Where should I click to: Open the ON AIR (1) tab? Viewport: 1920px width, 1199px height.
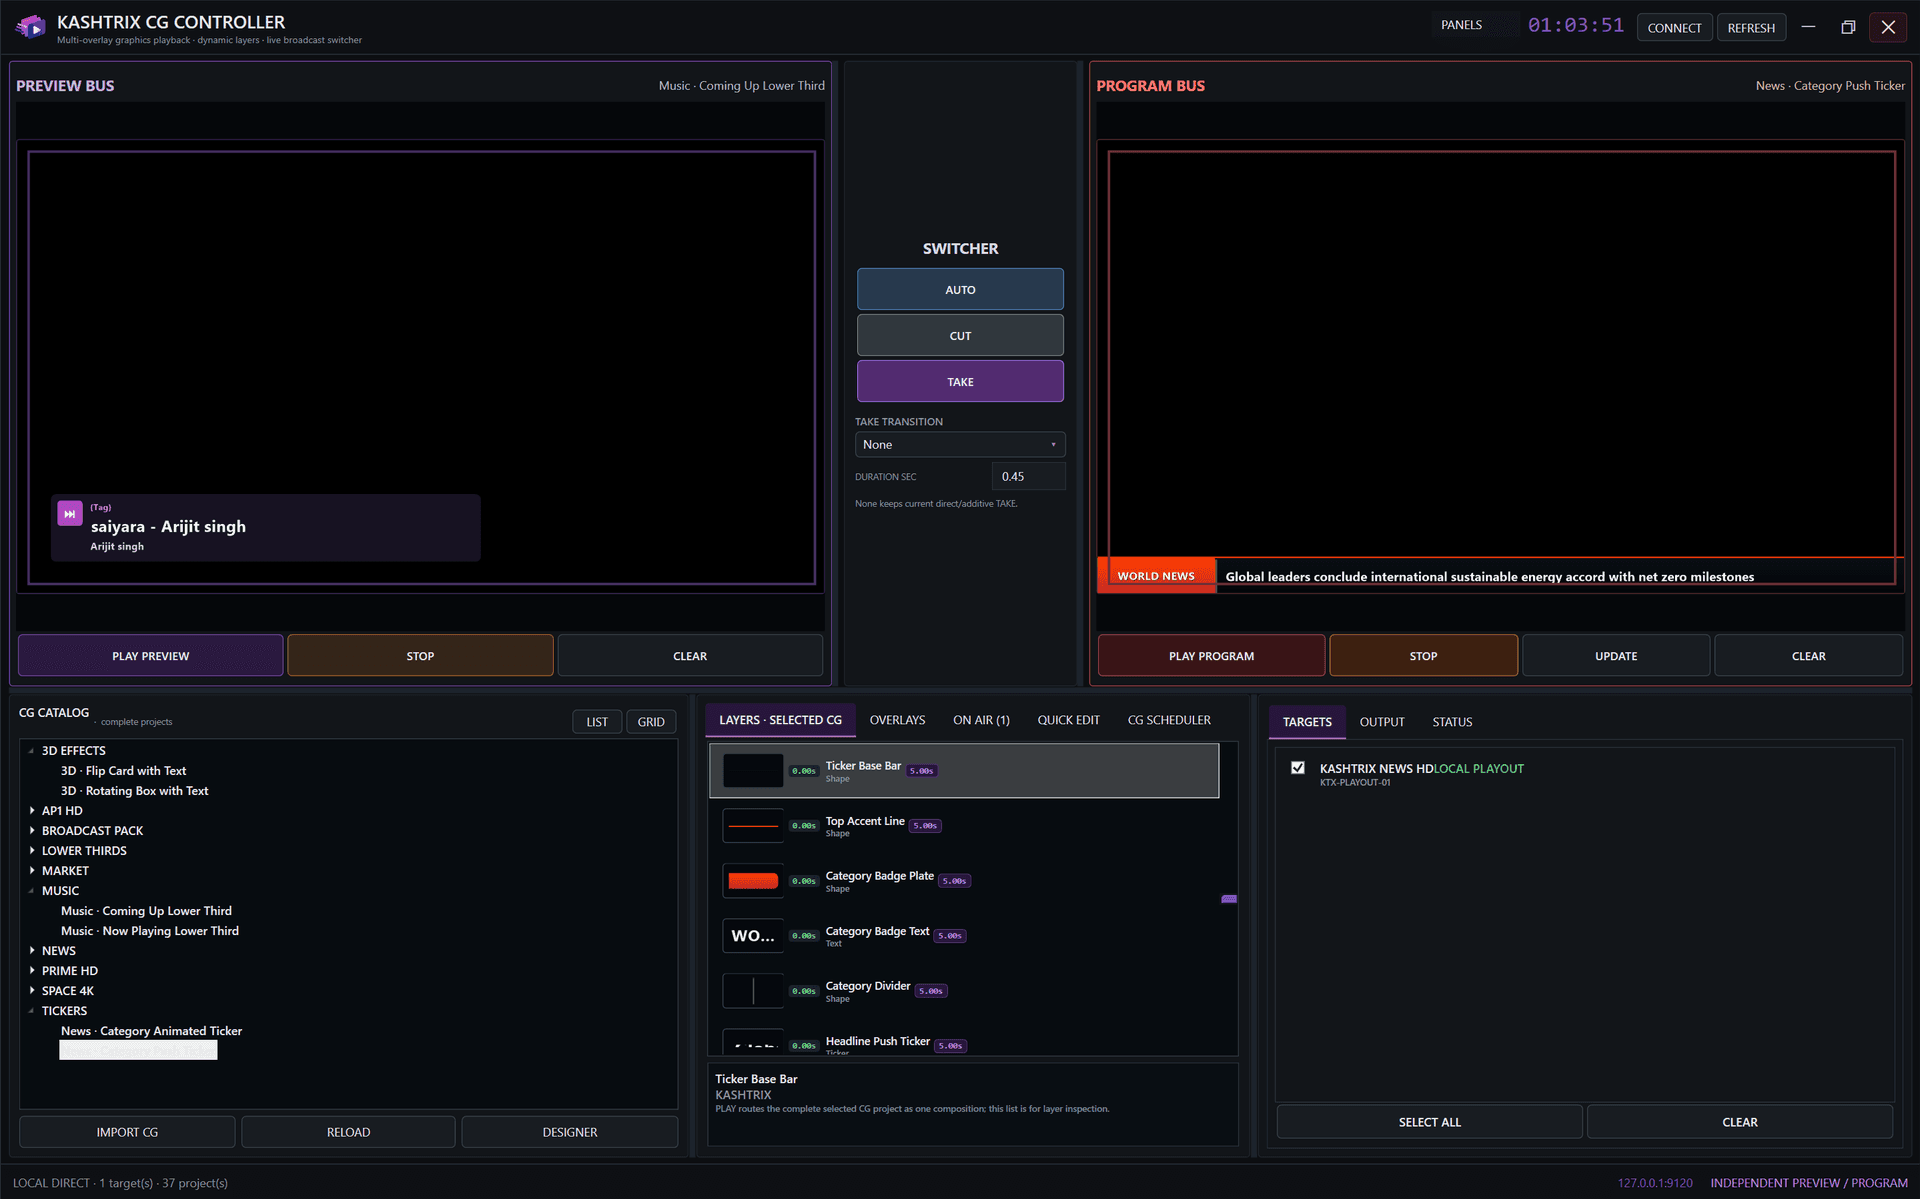[981, 720]
